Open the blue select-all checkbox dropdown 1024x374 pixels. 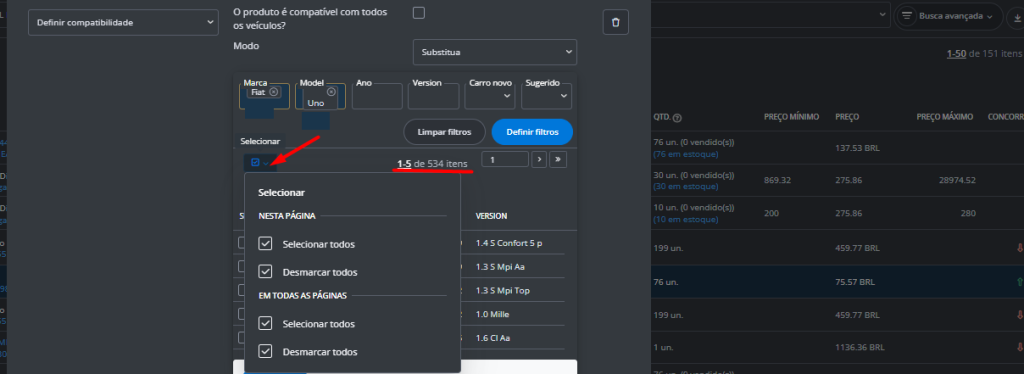(x=260, y=163)
